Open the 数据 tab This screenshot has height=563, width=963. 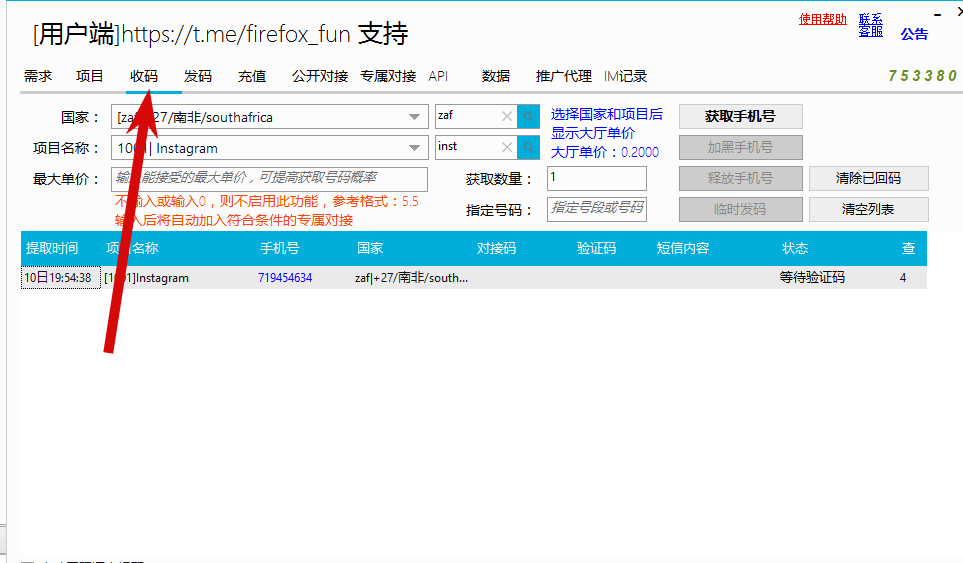click(496, 76)
